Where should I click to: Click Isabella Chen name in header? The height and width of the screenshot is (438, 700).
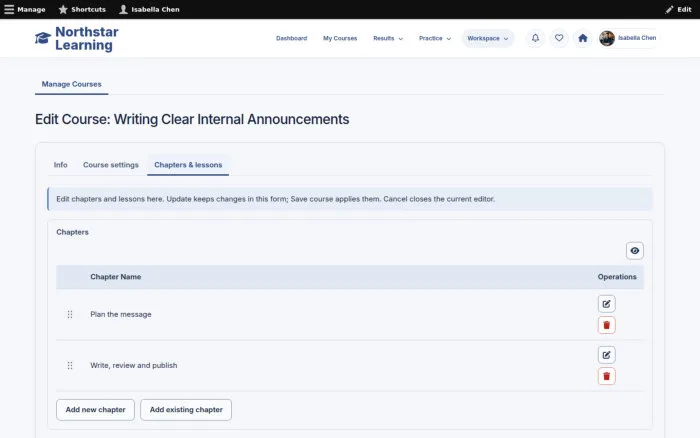(x=637, y=38)
